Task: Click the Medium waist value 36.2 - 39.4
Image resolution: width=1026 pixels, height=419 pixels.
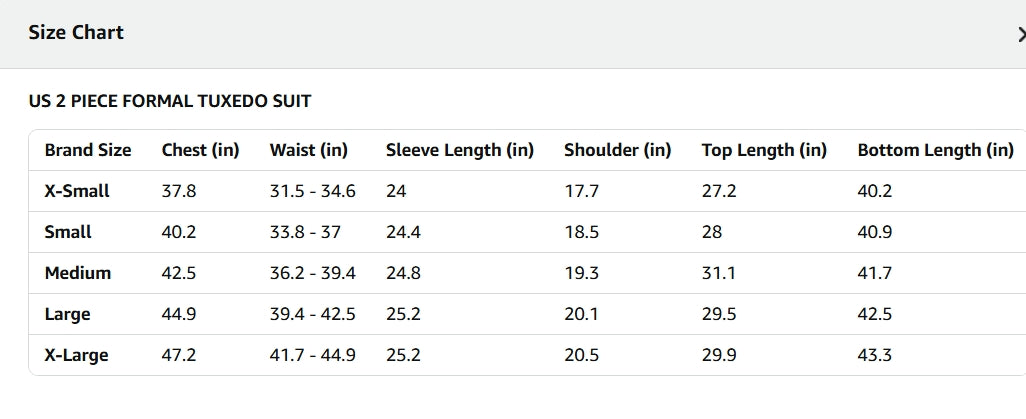Action: (x=313, y=273)
